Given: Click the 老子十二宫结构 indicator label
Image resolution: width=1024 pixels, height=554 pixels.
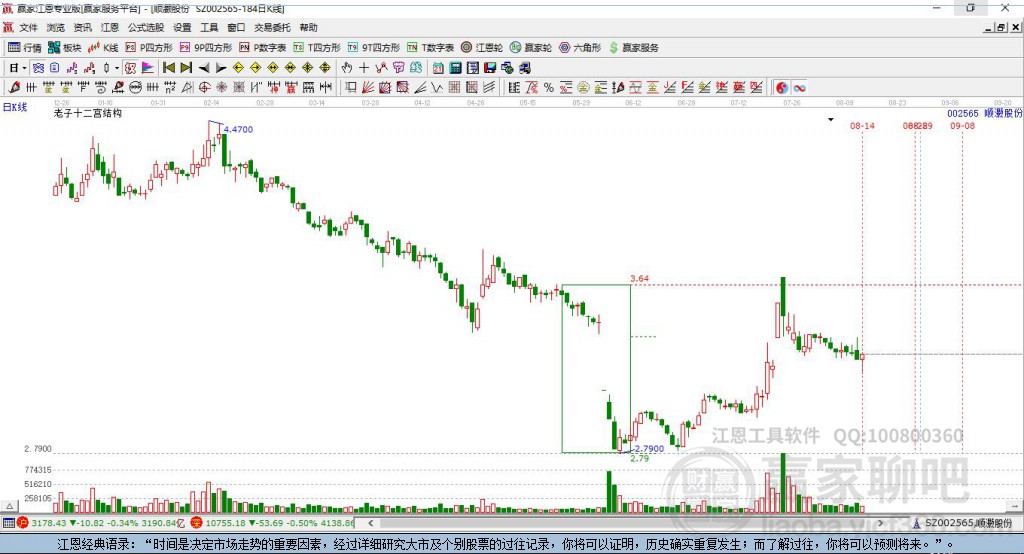Looking at the screenshot, I should click(x=88, y=114).
